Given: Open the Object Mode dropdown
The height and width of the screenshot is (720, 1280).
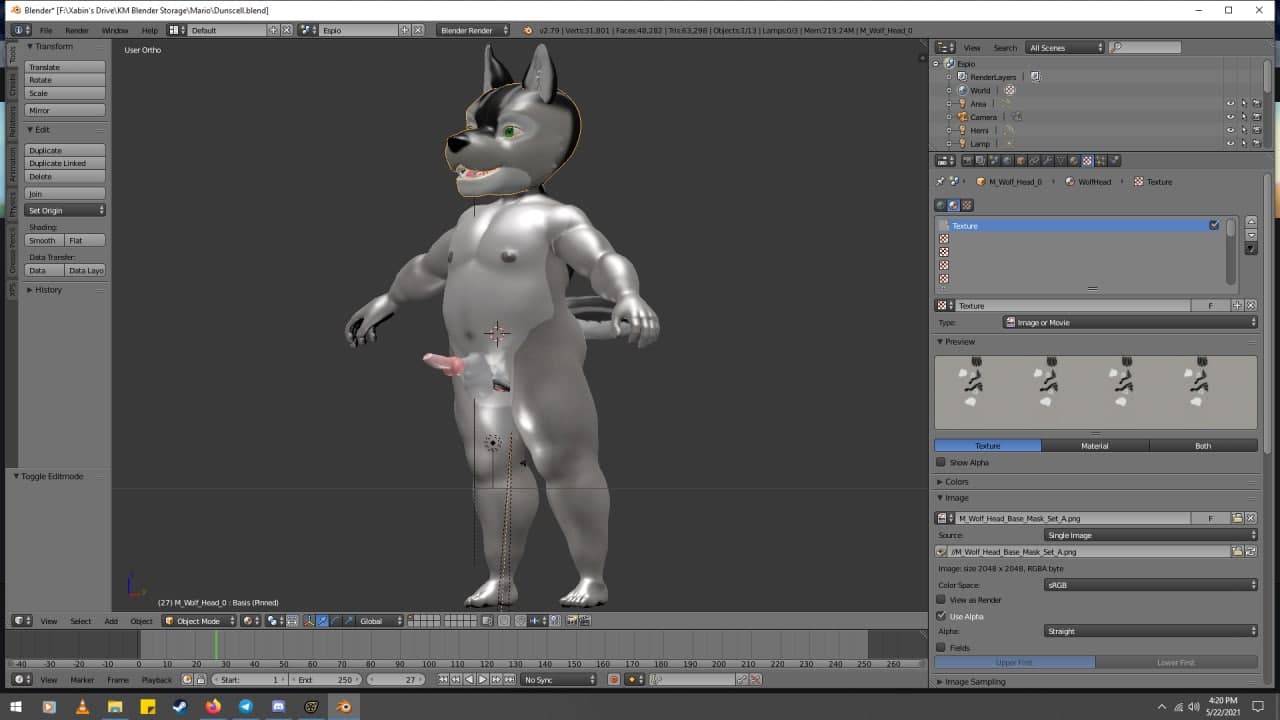Looking at the screenshot, I should point(200,621).
